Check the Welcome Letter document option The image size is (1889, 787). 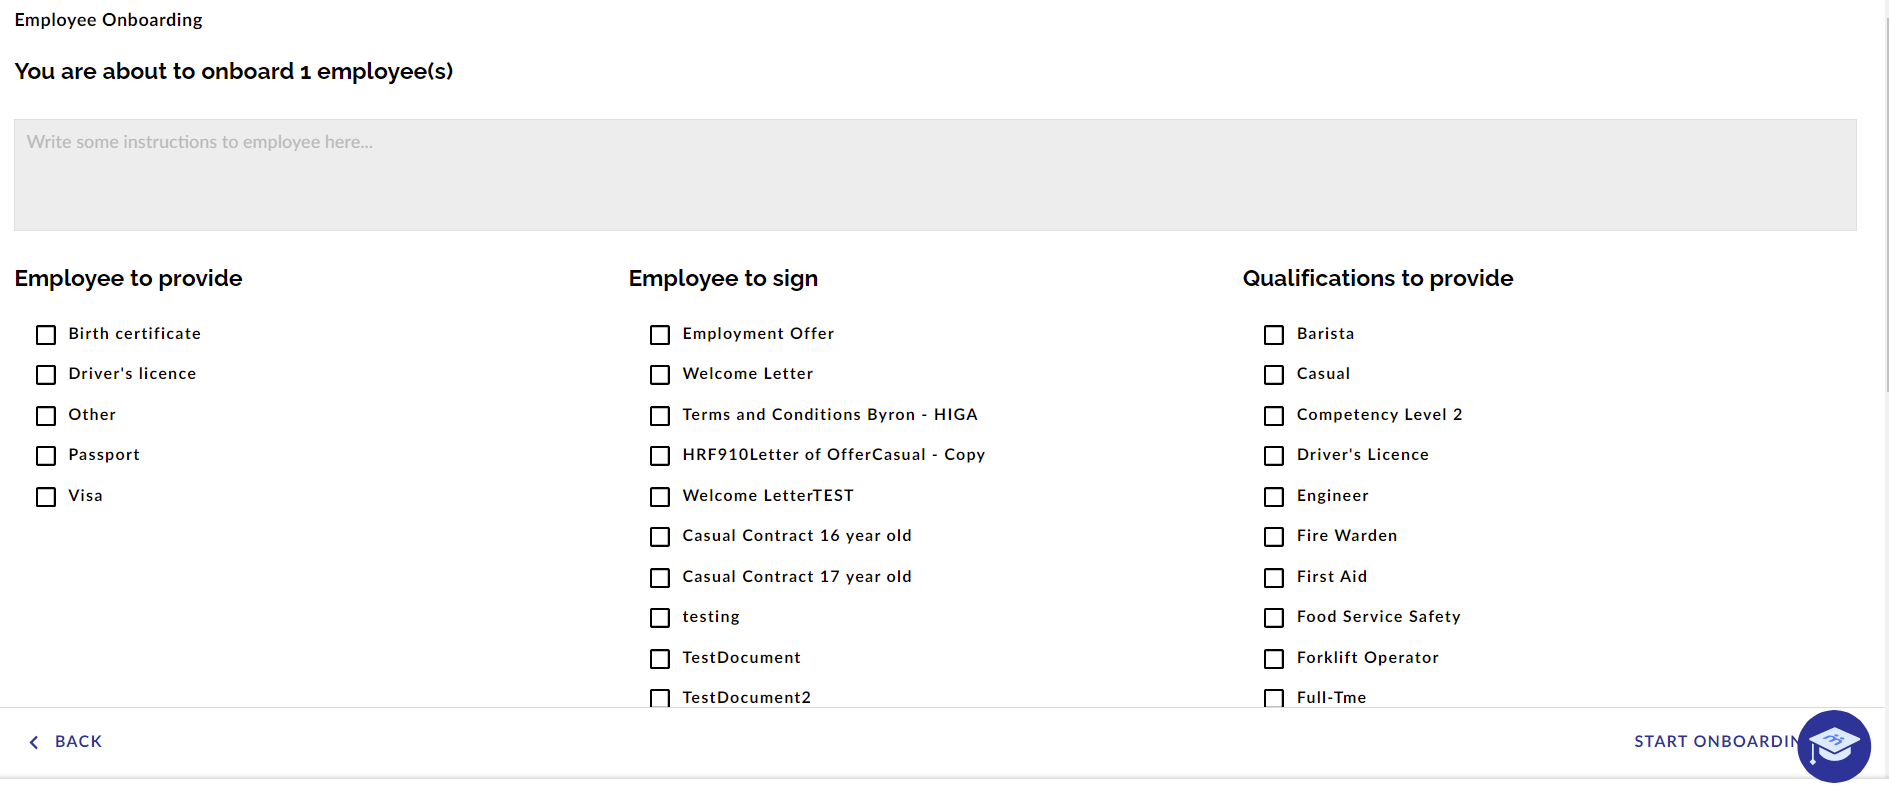[660, 375]
